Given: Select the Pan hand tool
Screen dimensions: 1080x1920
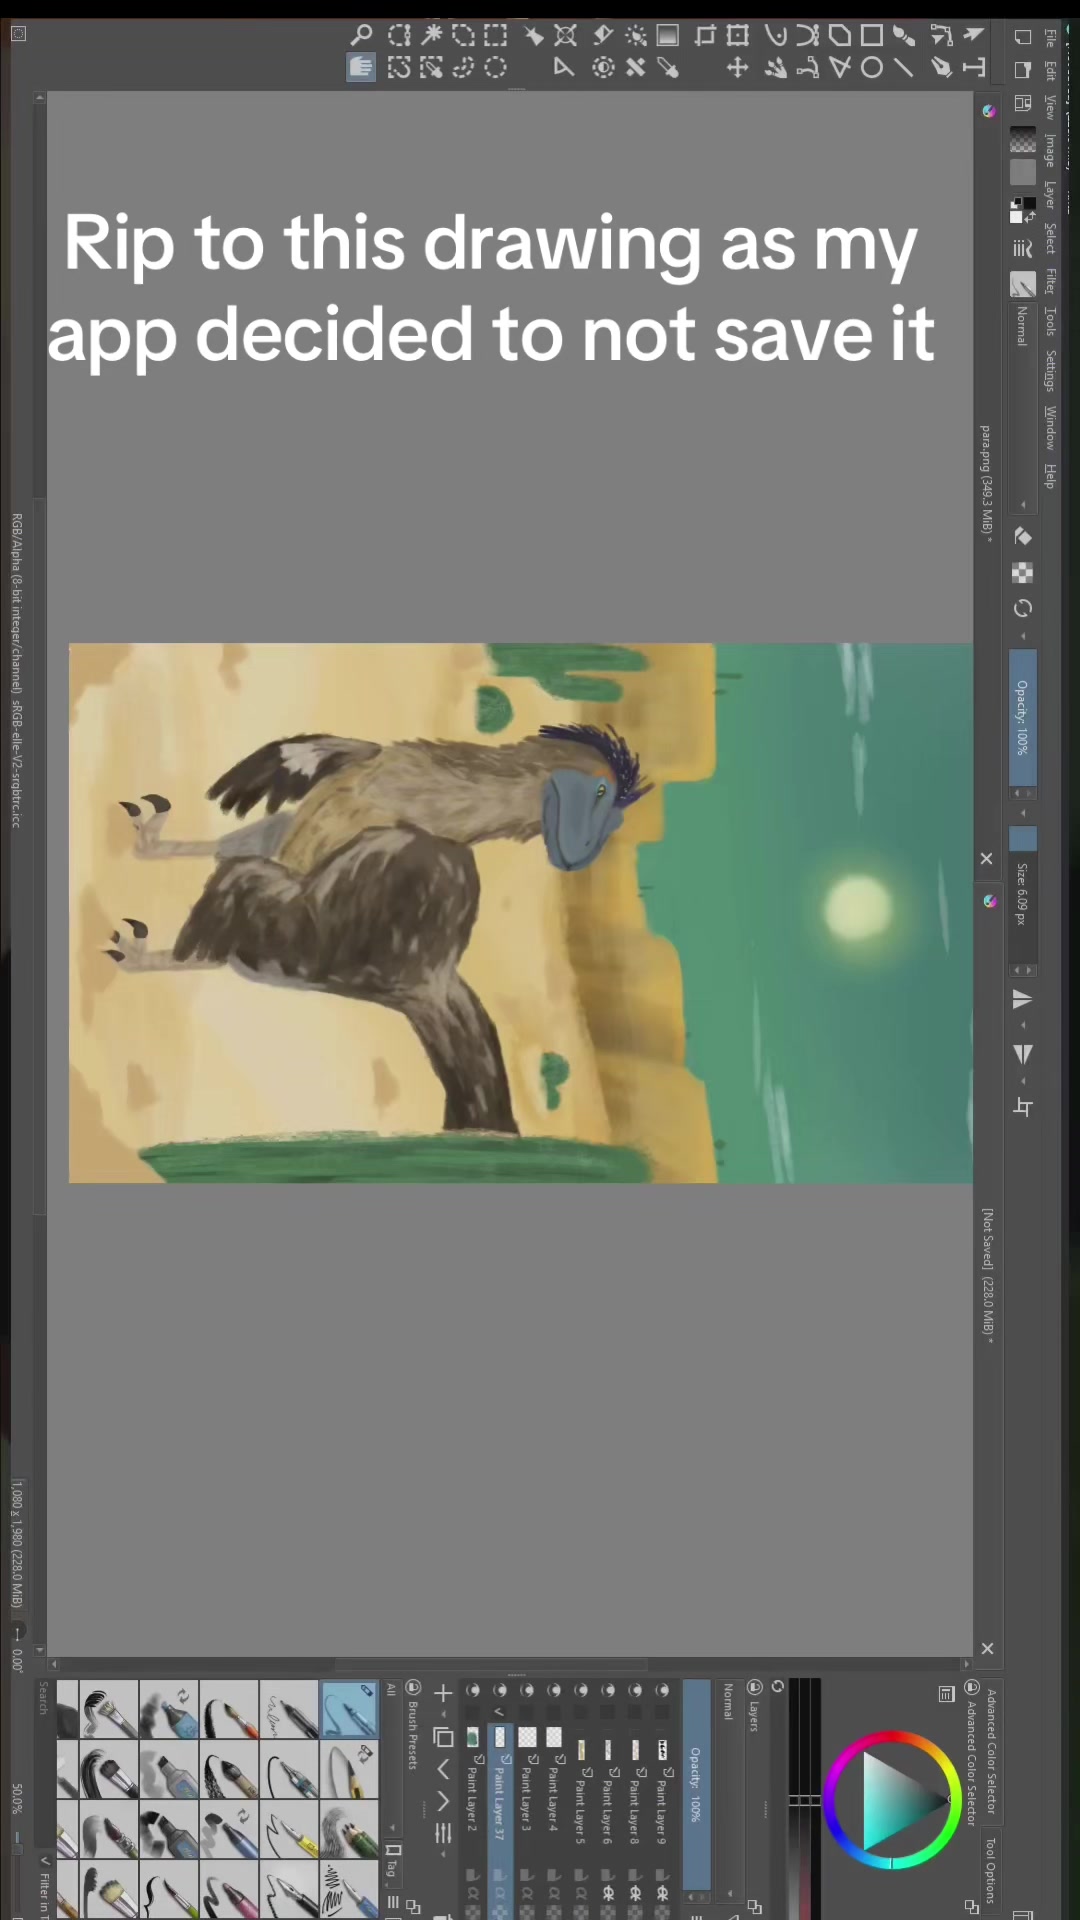Looking at the screenshot, I should click(361, 67).
